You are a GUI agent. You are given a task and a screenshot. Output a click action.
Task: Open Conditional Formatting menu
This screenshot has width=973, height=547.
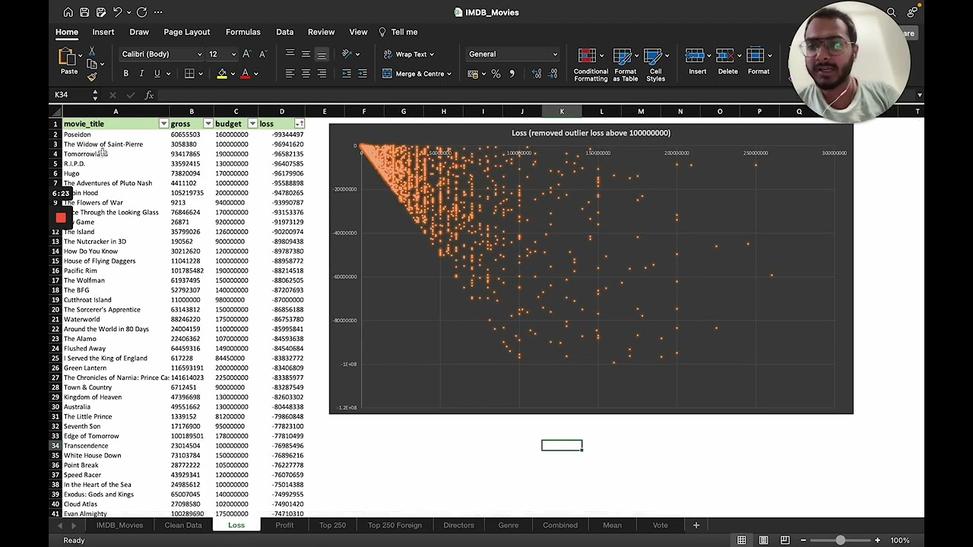590,65
